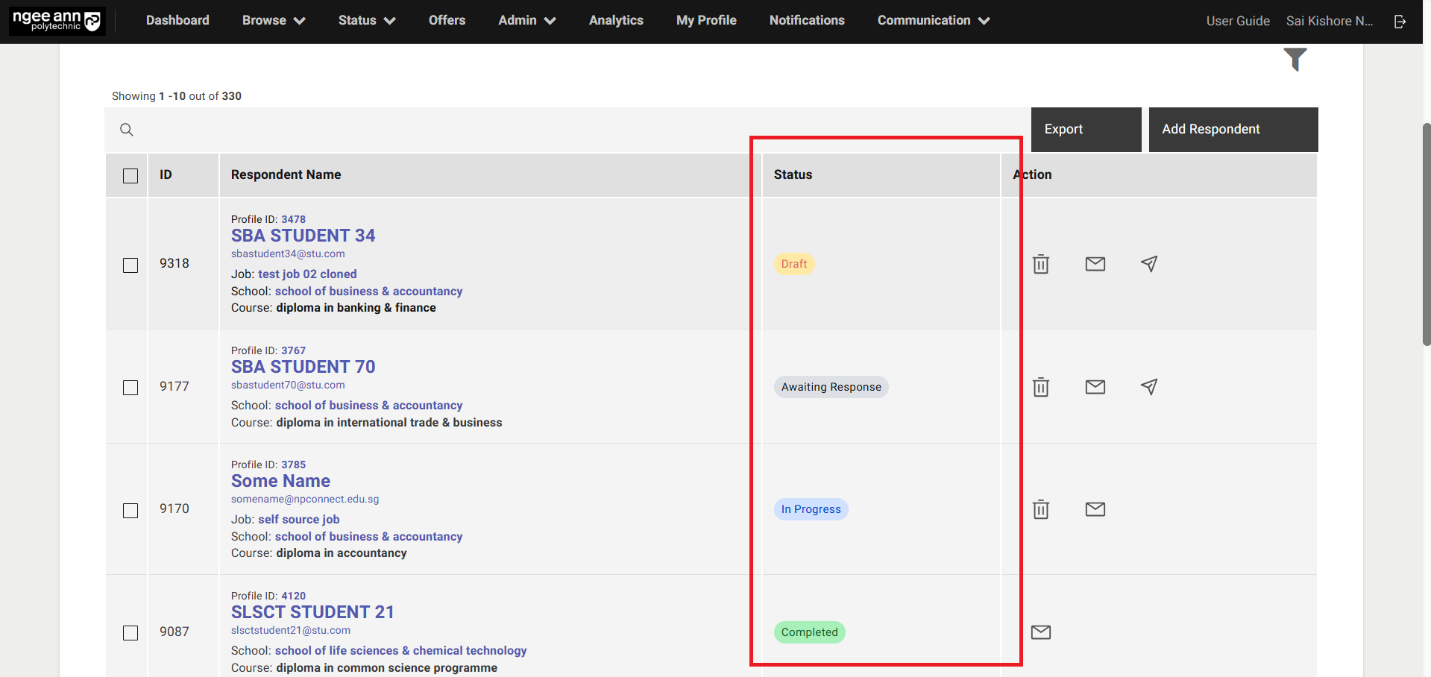Send survey via paper plane for ID 9177

(1149, 387)
